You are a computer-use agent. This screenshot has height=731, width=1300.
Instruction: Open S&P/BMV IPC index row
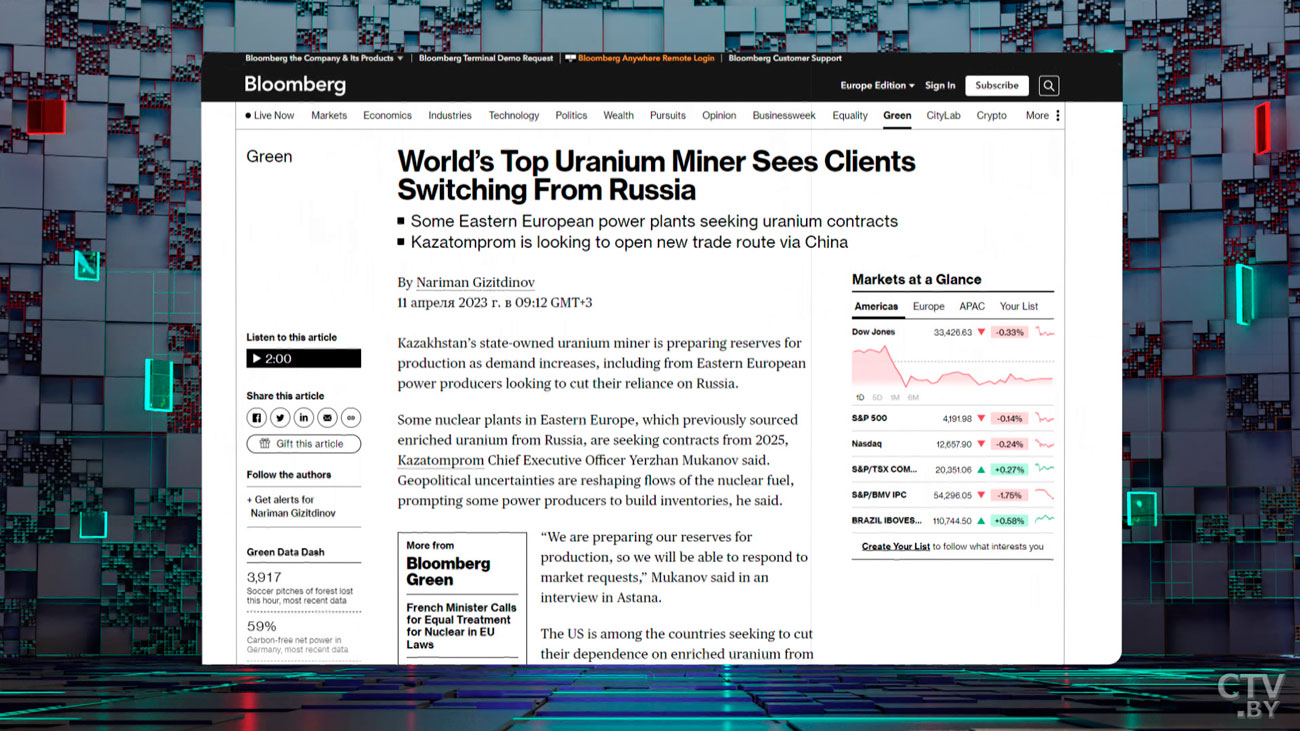(x=952, y=495)
